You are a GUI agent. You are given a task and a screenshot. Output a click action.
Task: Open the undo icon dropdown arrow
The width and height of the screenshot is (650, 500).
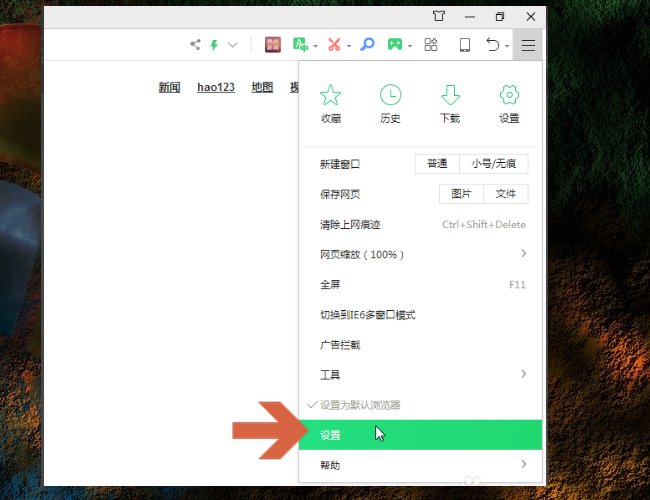tap(507, 46)
